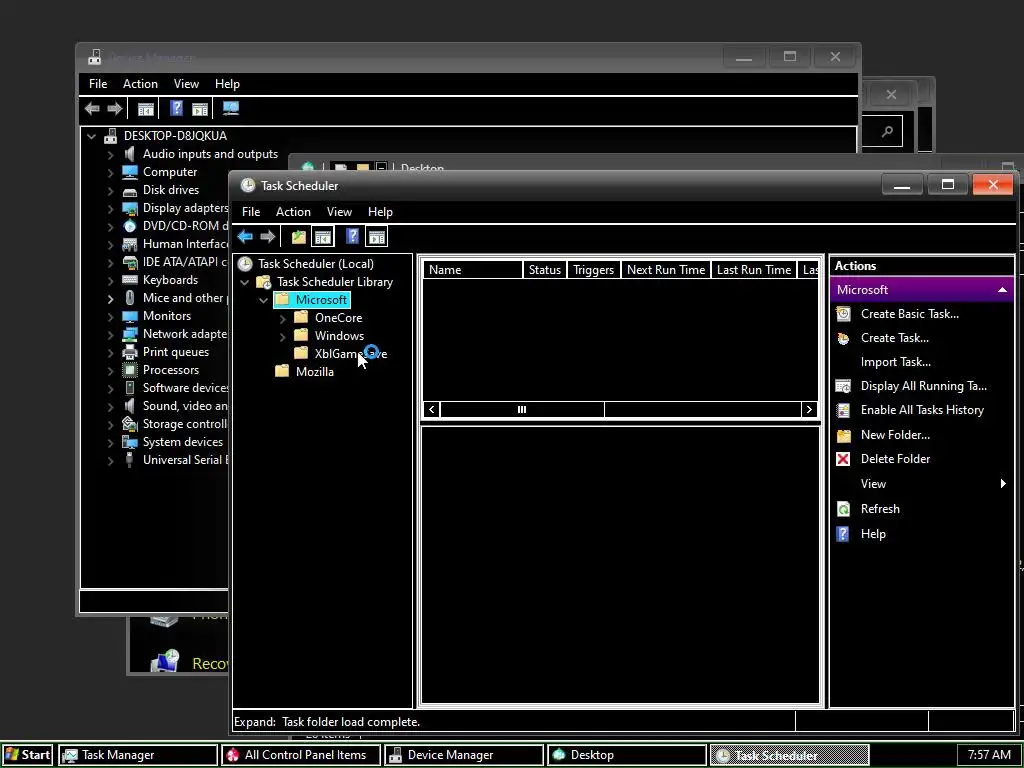Click the Forward arrow in Task Scheduler toolbar
Screen dimensions: 1024x768
(267, 236)
